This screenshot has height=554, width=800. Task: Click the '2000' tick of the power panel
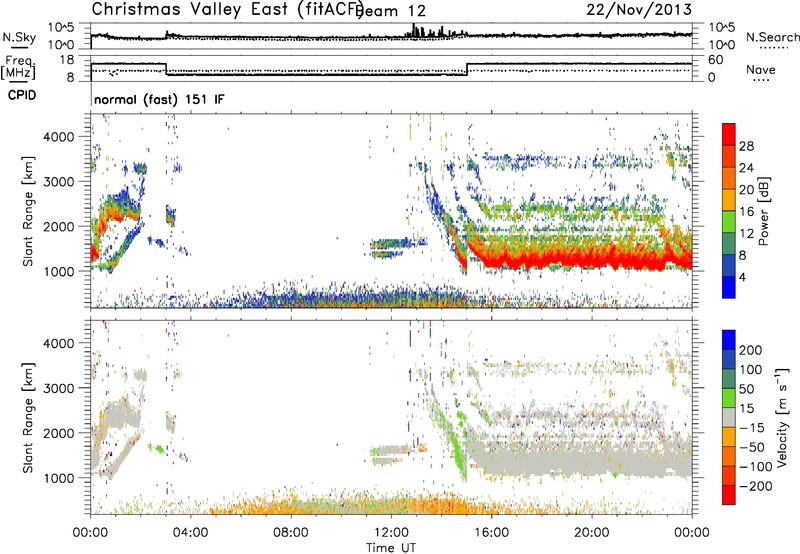[58, 226]
